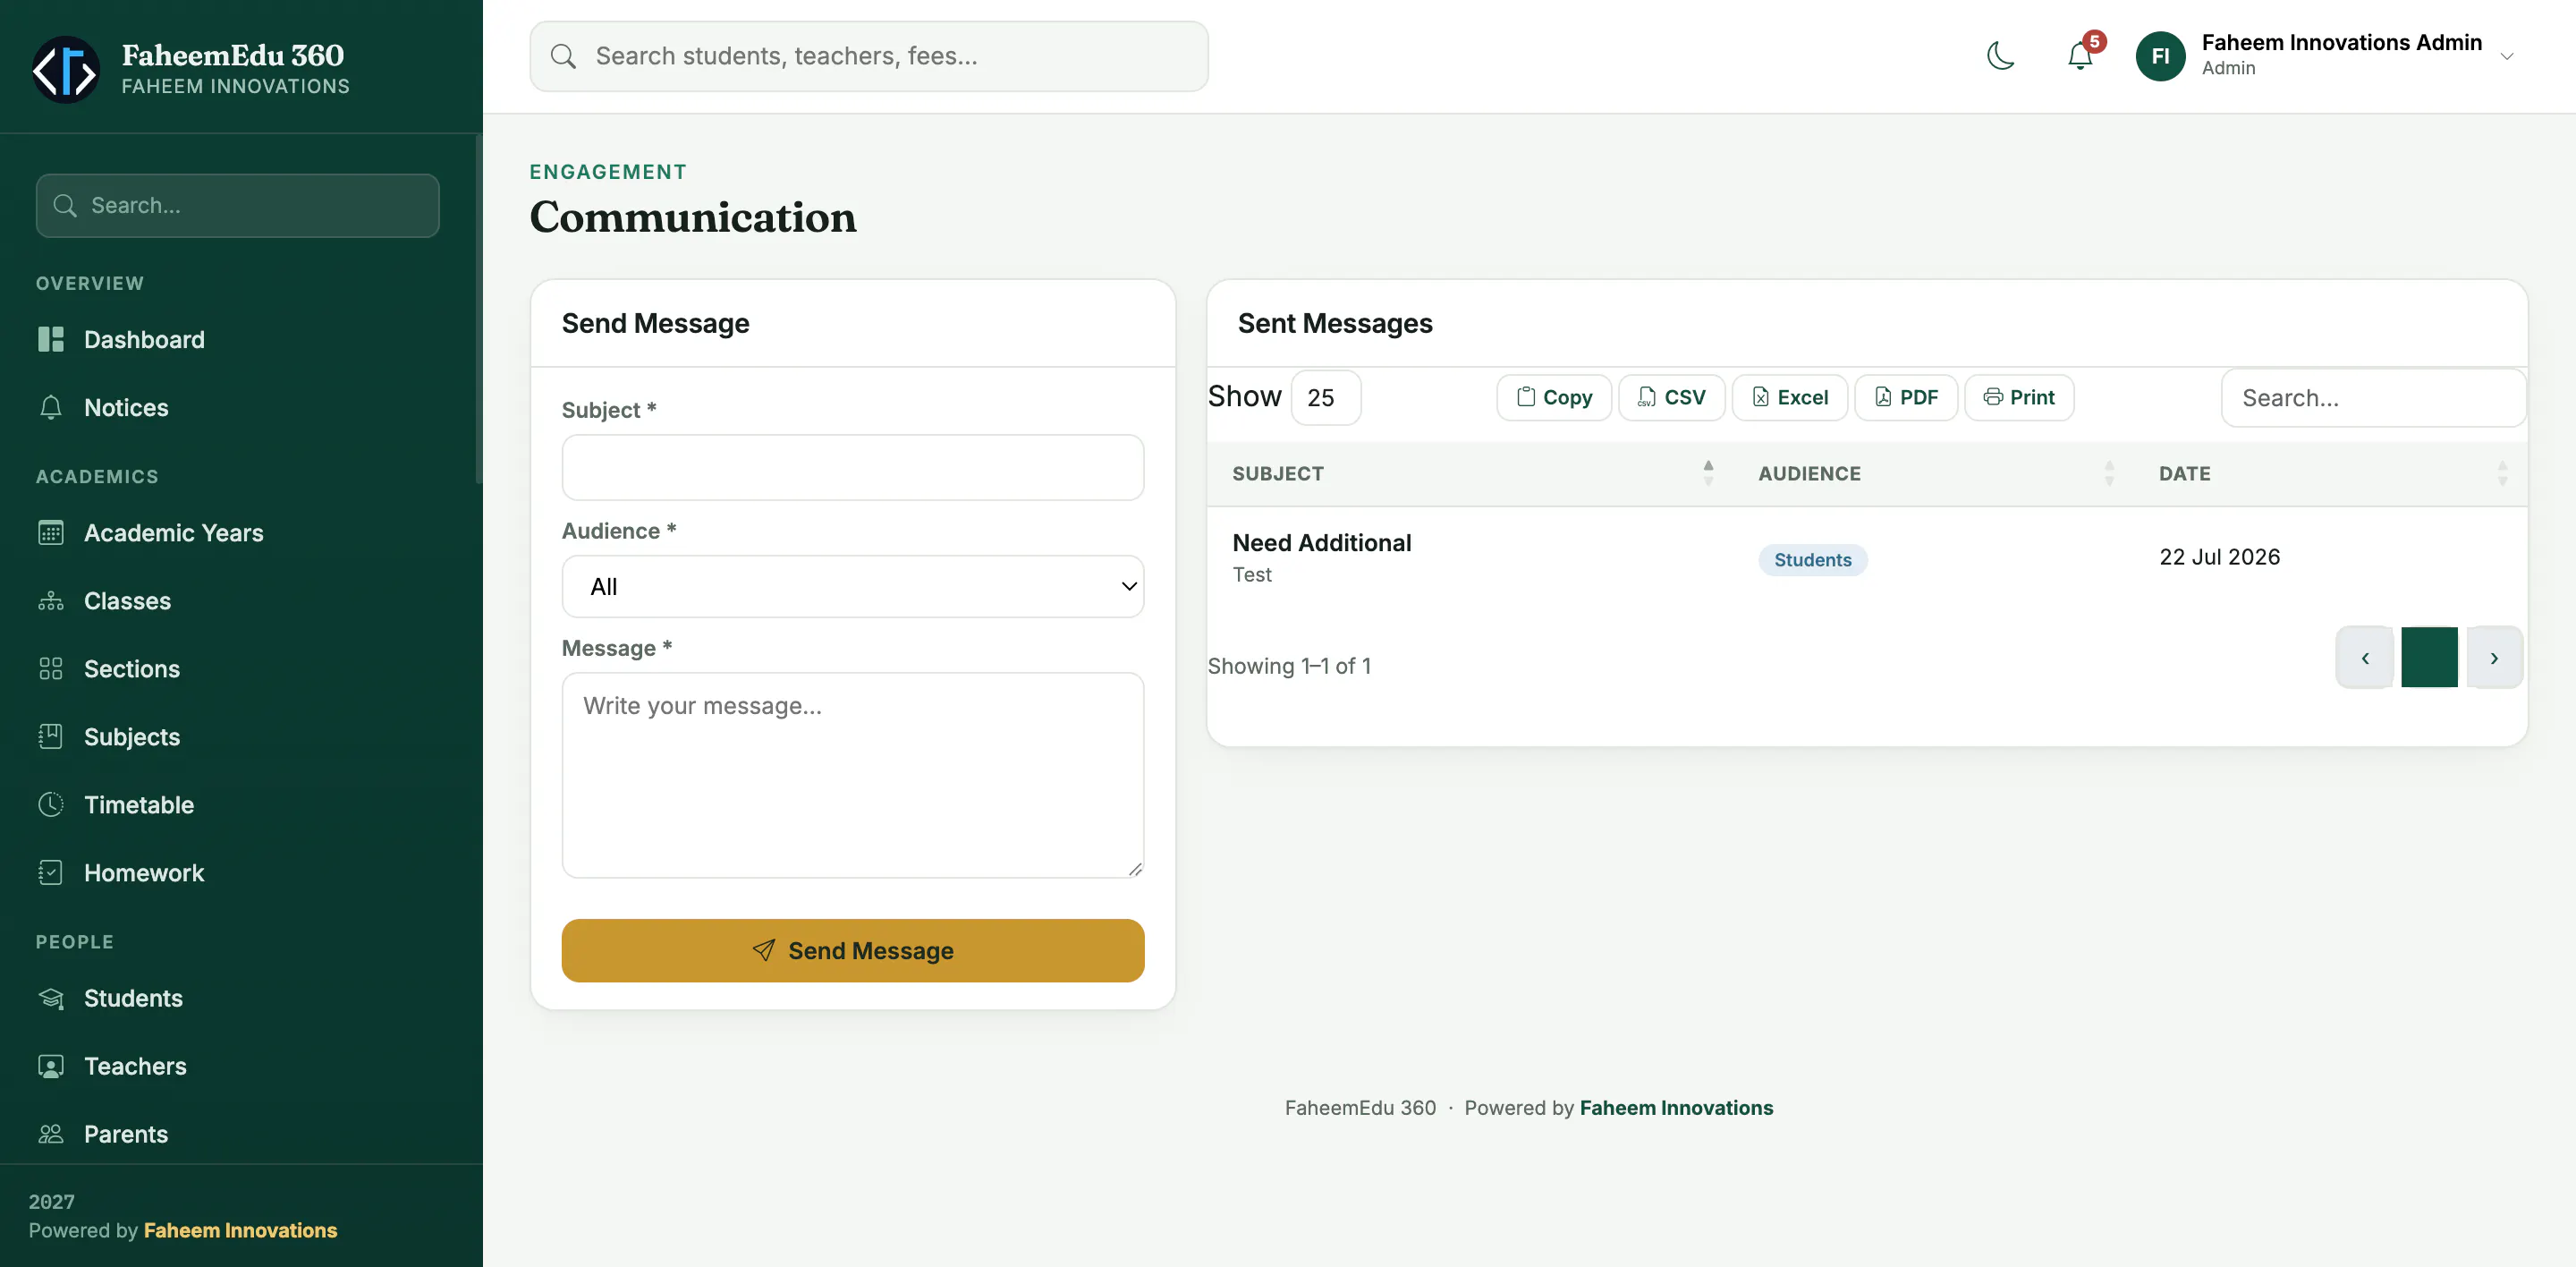Viewport: 2576px width, 1267px height.
Task: Go to previous page of sent messages
Action: (x=2364, y=657)
